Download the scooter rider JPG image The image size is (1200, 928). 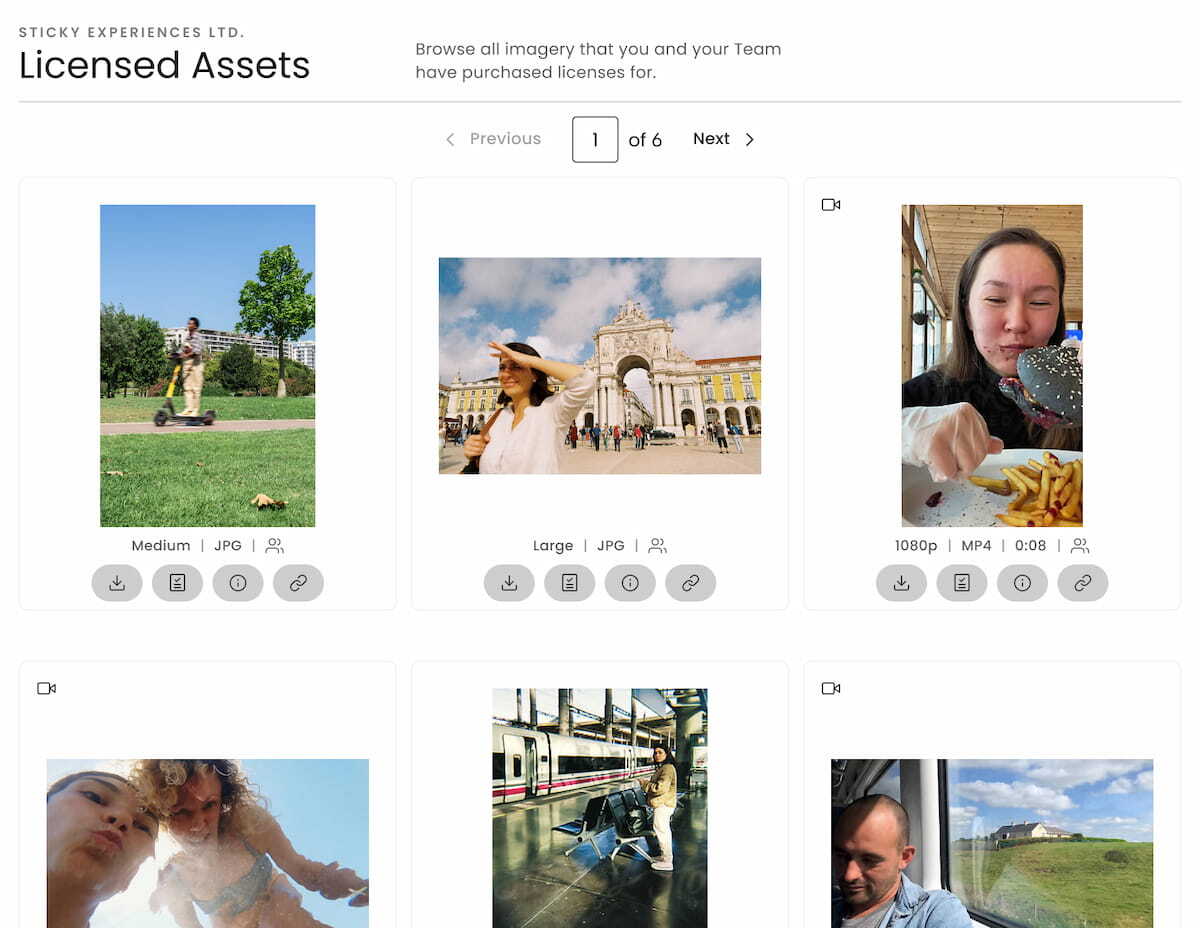click(x=117, y=583)
